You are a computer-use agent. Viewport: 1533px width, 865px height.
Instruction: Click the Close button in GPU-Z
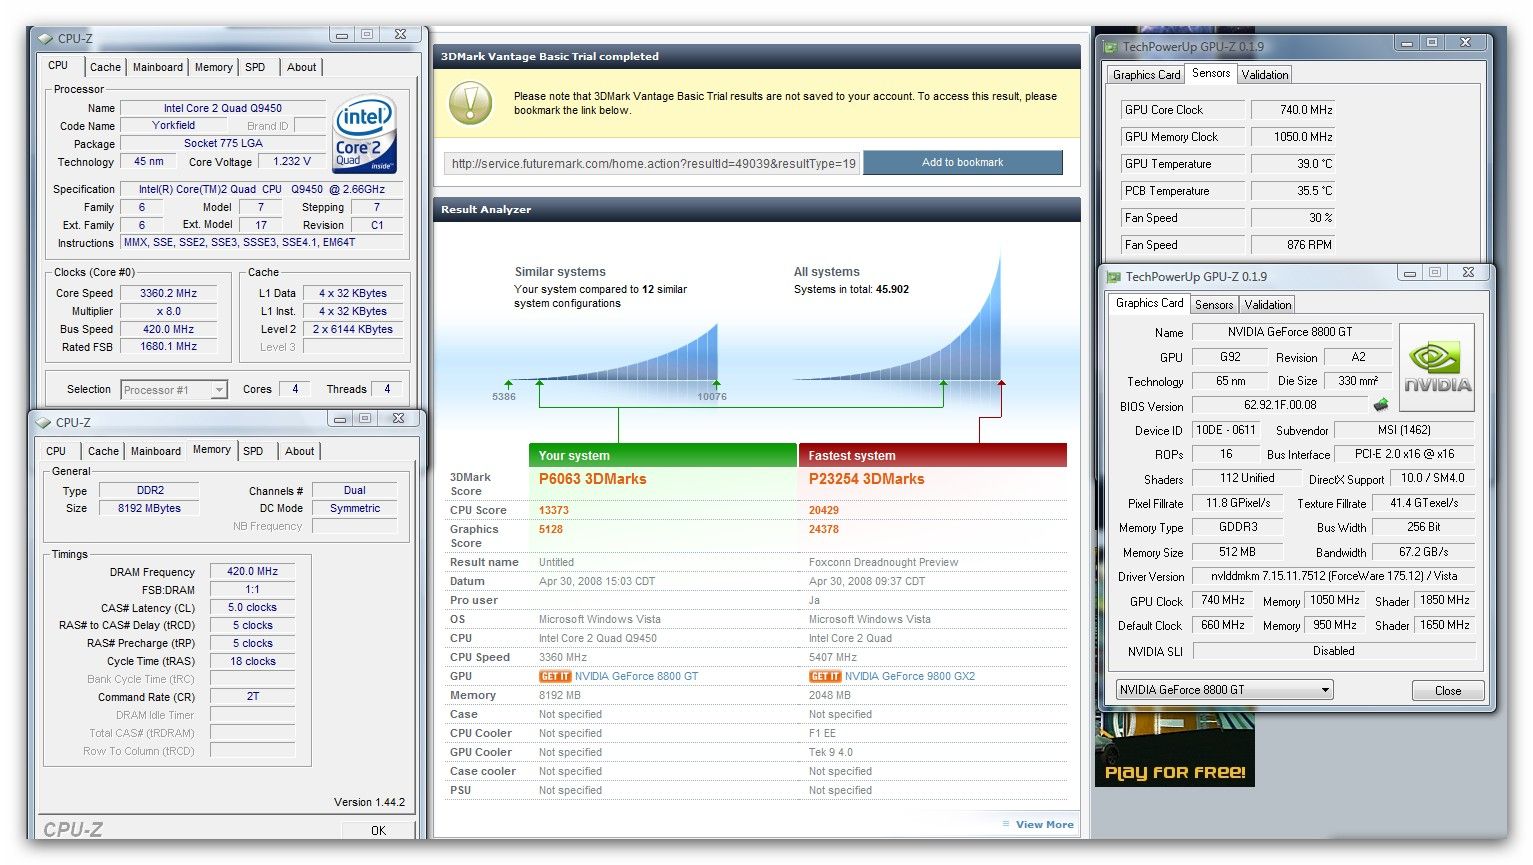pyautogui.click(x=1448, y=691)
